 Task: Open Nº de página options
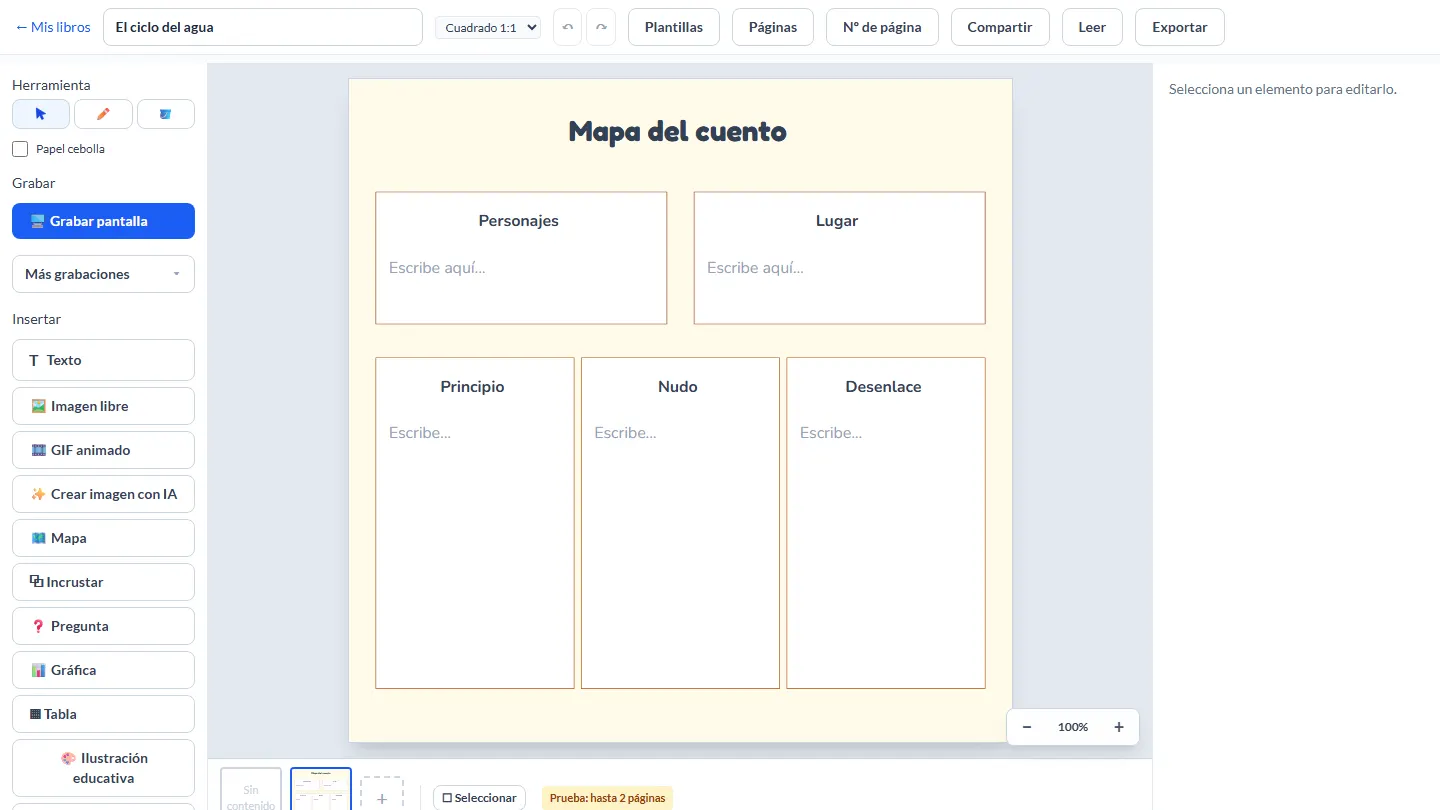tap(882, 27)
